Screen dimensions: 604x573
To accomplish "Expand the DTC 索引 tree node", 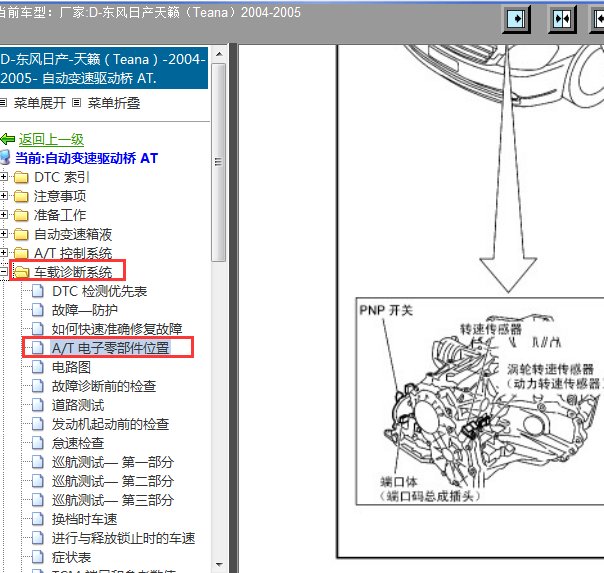I will click(3, 177).
